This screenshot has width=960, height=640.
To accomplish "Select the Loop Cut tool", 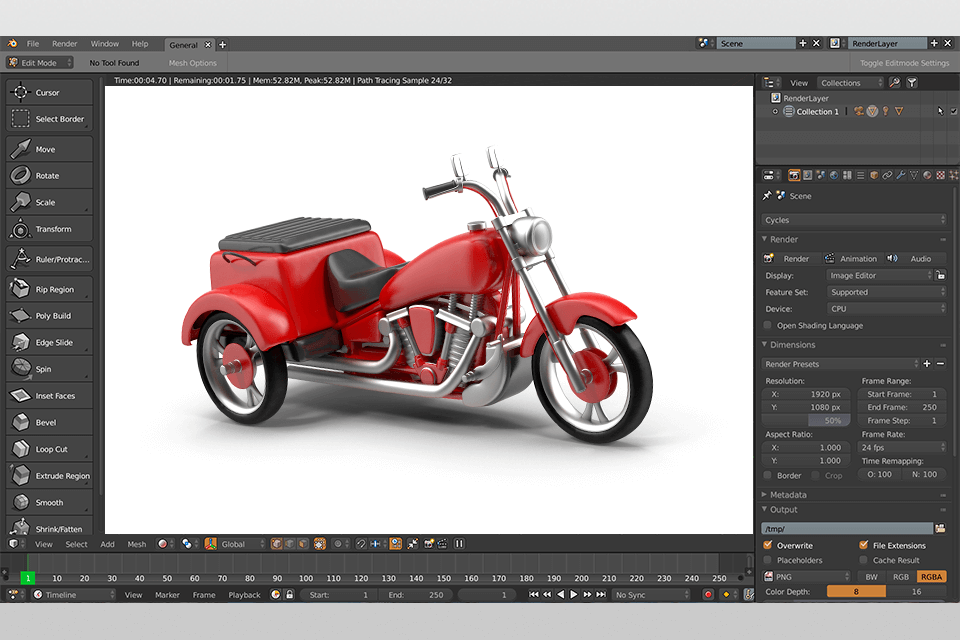I will pyautogui.click(x=49, y=450).
